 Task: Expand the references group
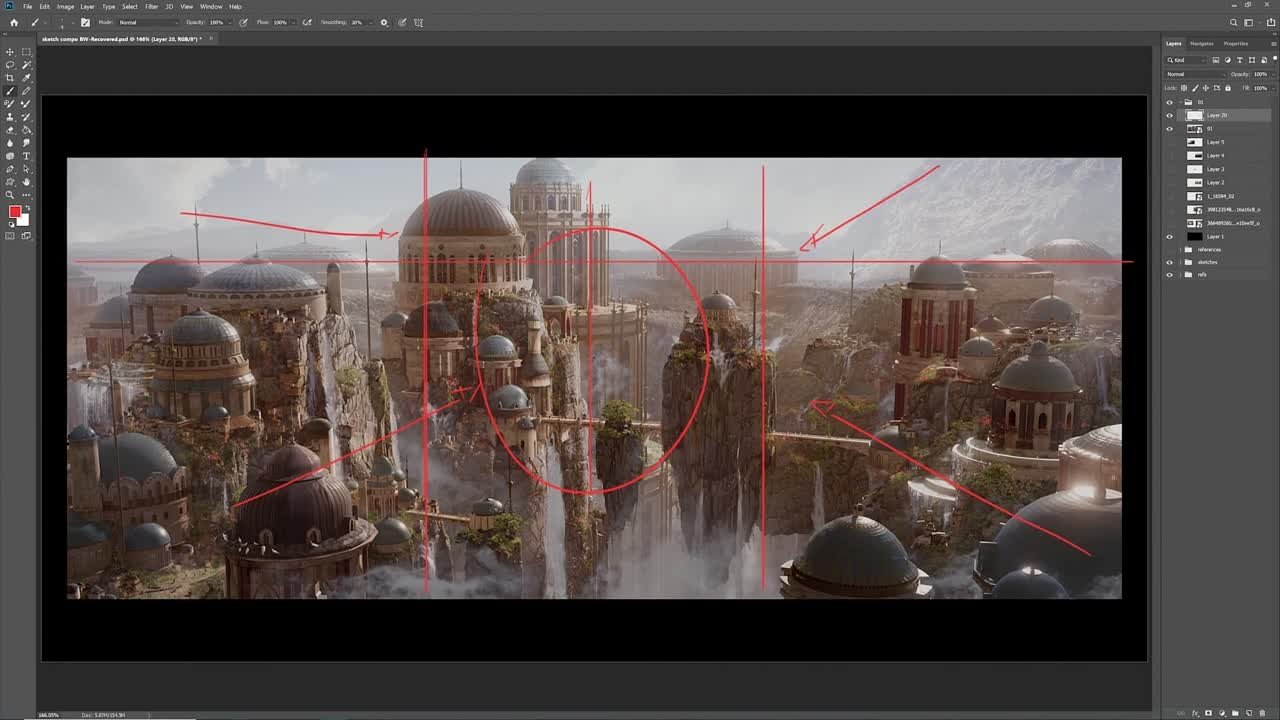pyautogui.click(x=1180, y=249)
